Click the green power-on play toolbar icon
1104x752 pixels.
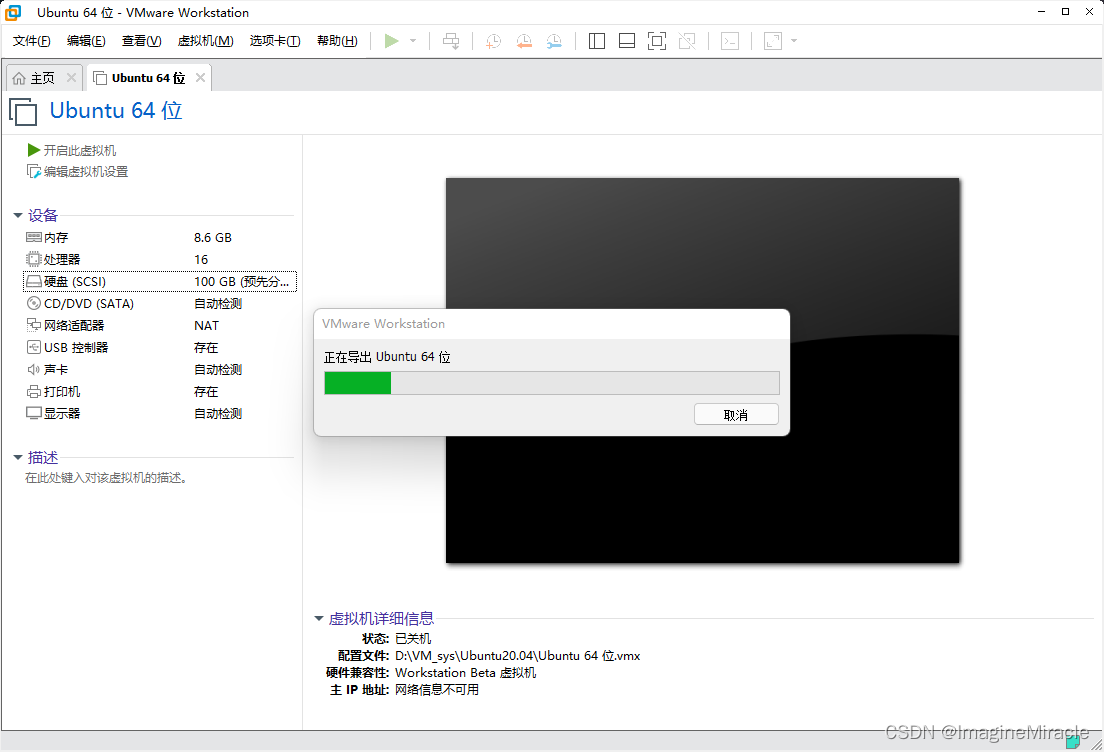(391, 41)
